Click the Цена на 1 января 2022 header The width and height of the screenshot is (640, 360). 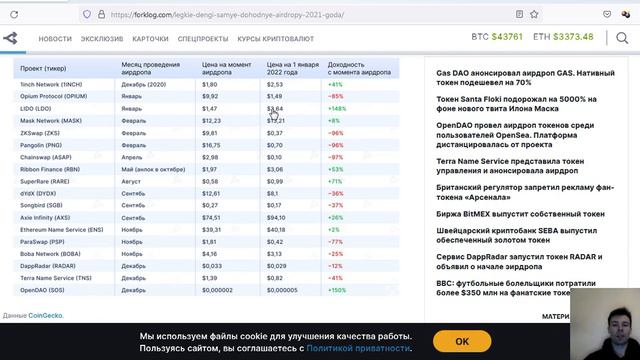click(293, 68)
